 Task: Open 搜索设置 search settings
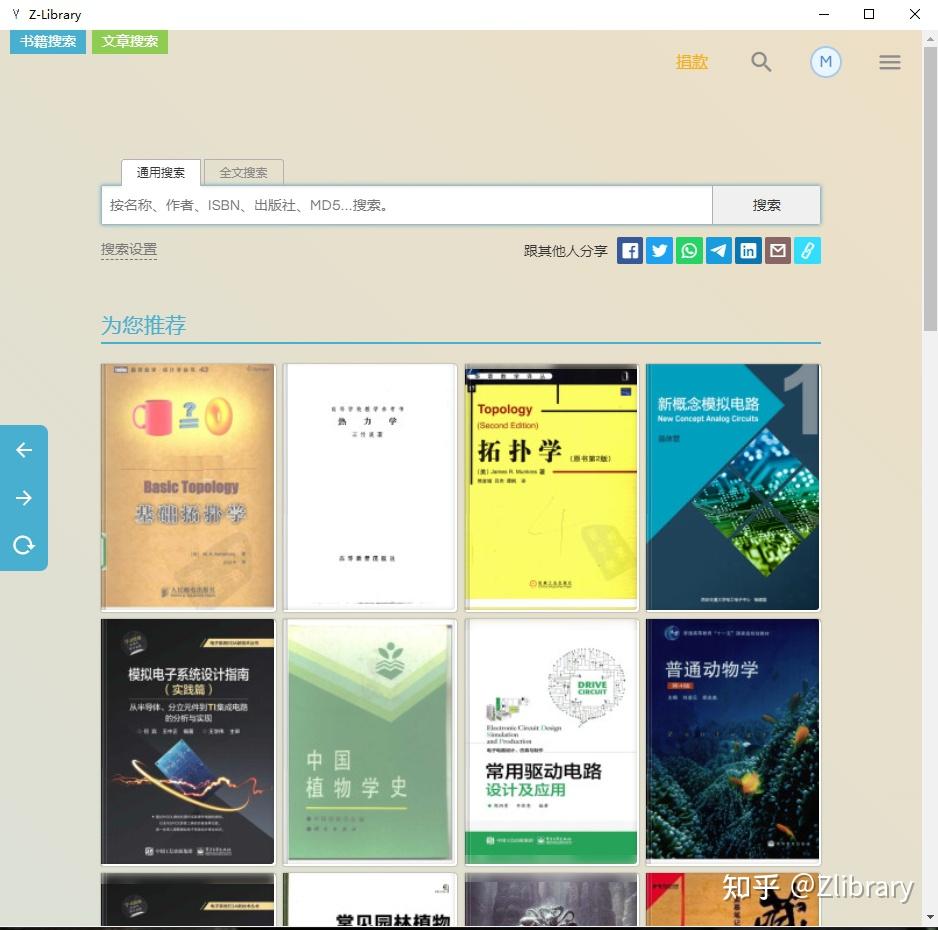(129, 248)
